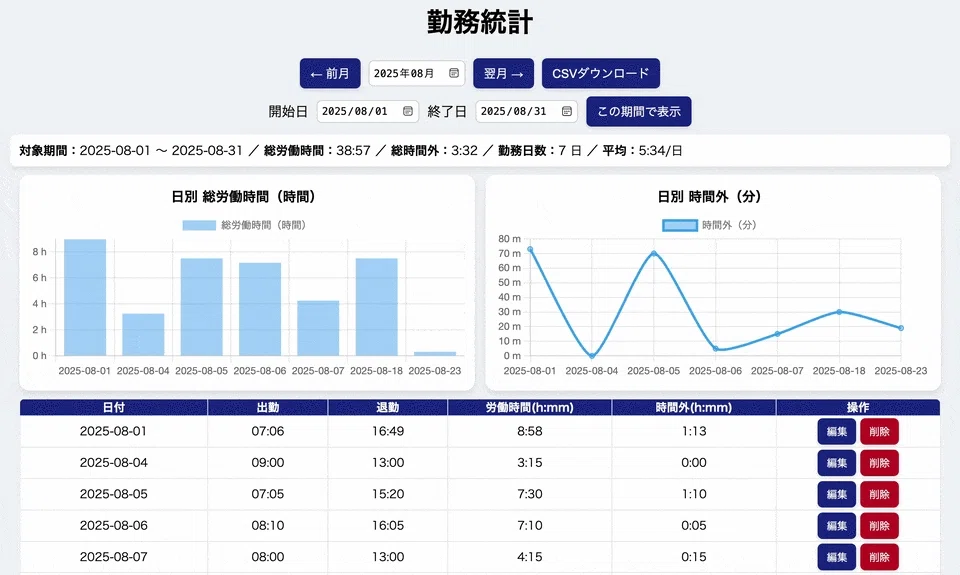The image size is (960, 575).
Task: Click the 操作 column header
Action: [x=858, y=407]
